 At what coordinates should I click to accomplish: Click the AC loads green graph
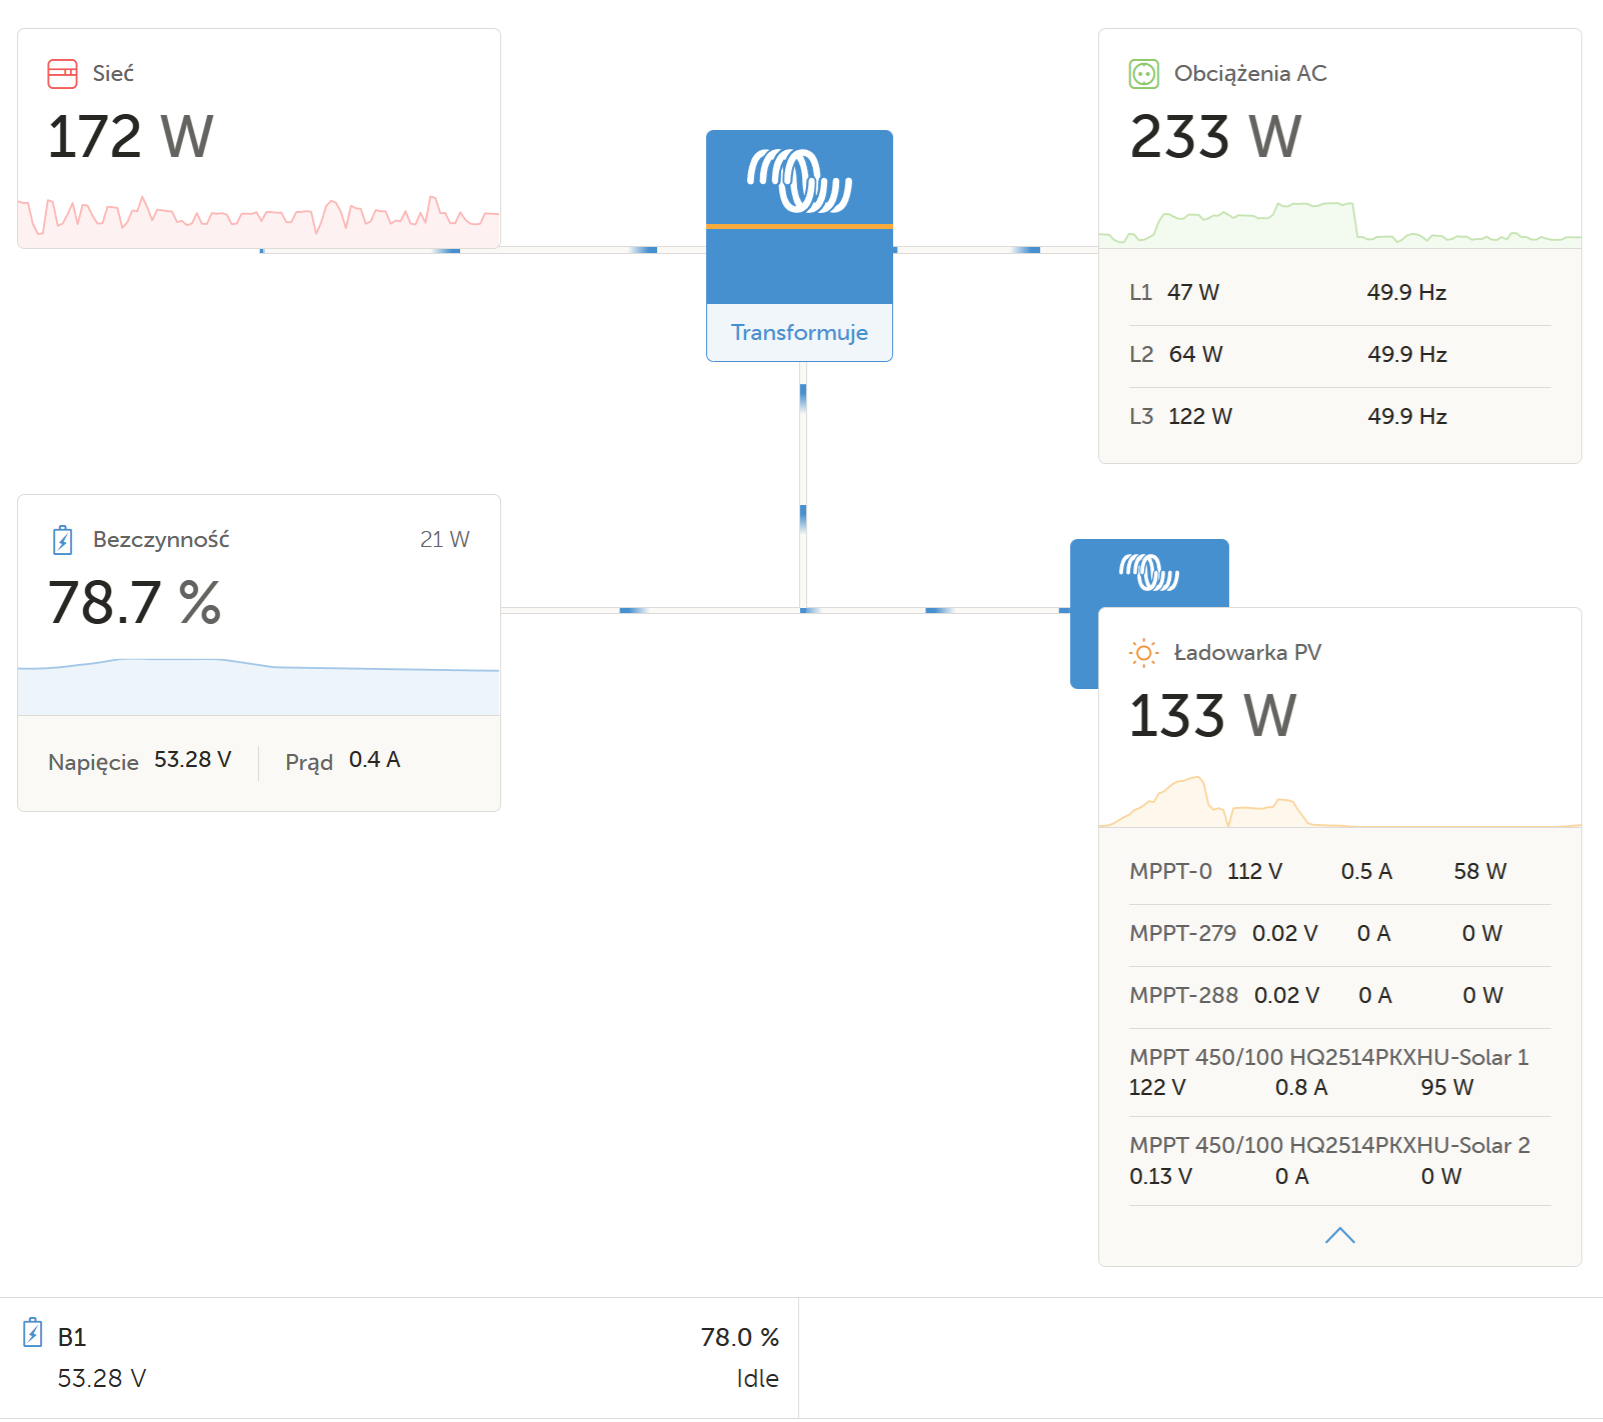click(x=1340, y=224)
